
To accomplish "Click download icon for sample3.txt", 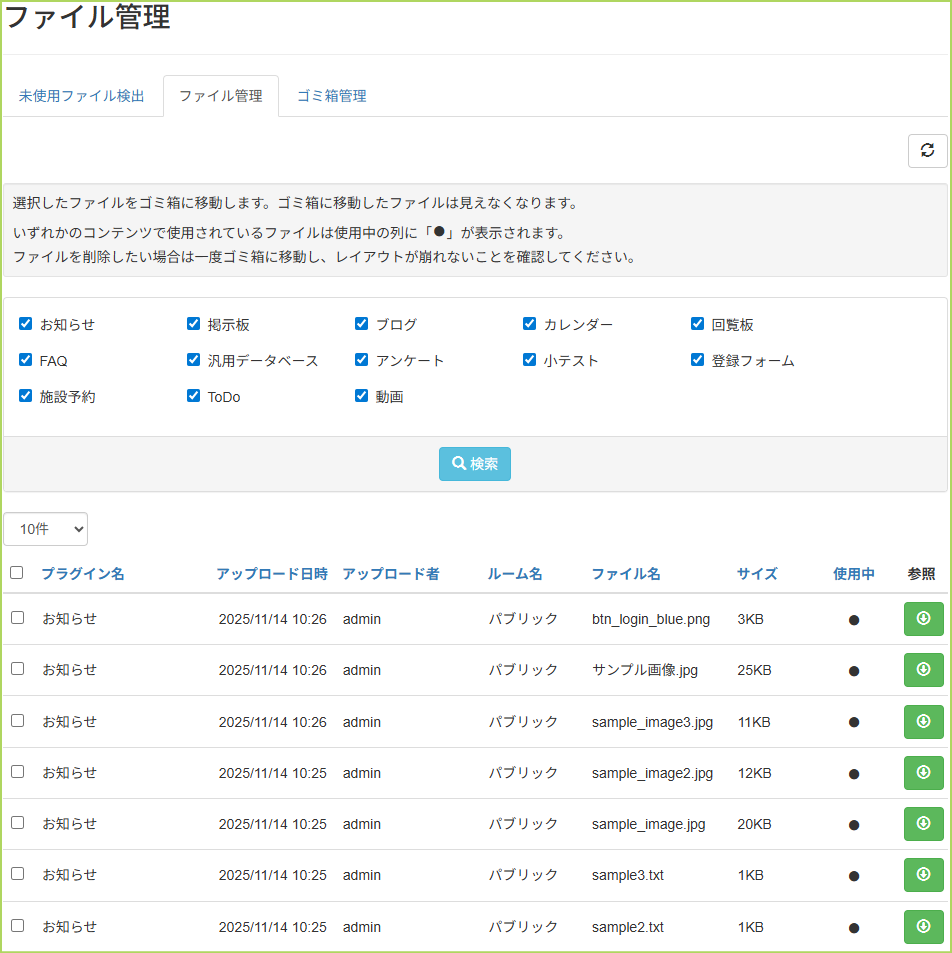I will (x=923, y=875).
